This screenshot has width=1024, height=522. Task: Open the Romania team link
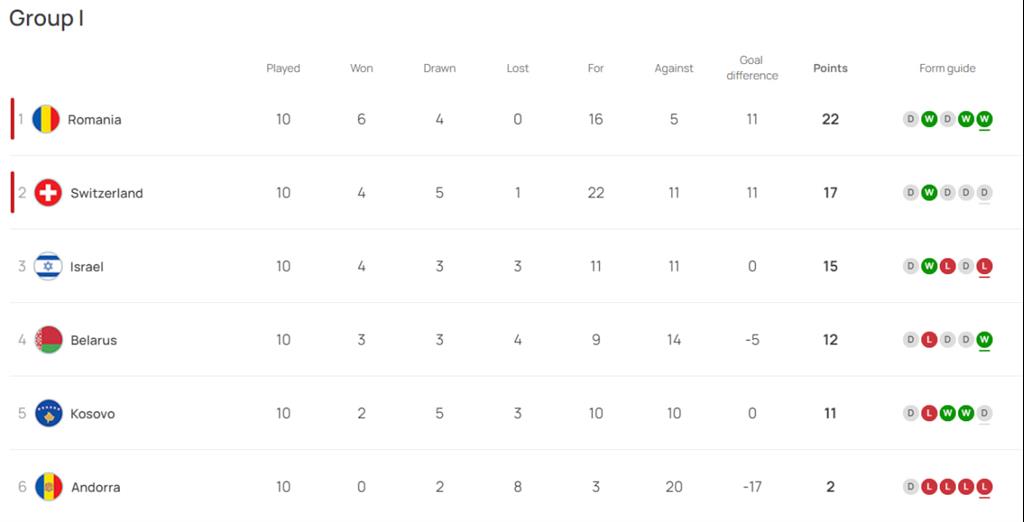[95, 120]
